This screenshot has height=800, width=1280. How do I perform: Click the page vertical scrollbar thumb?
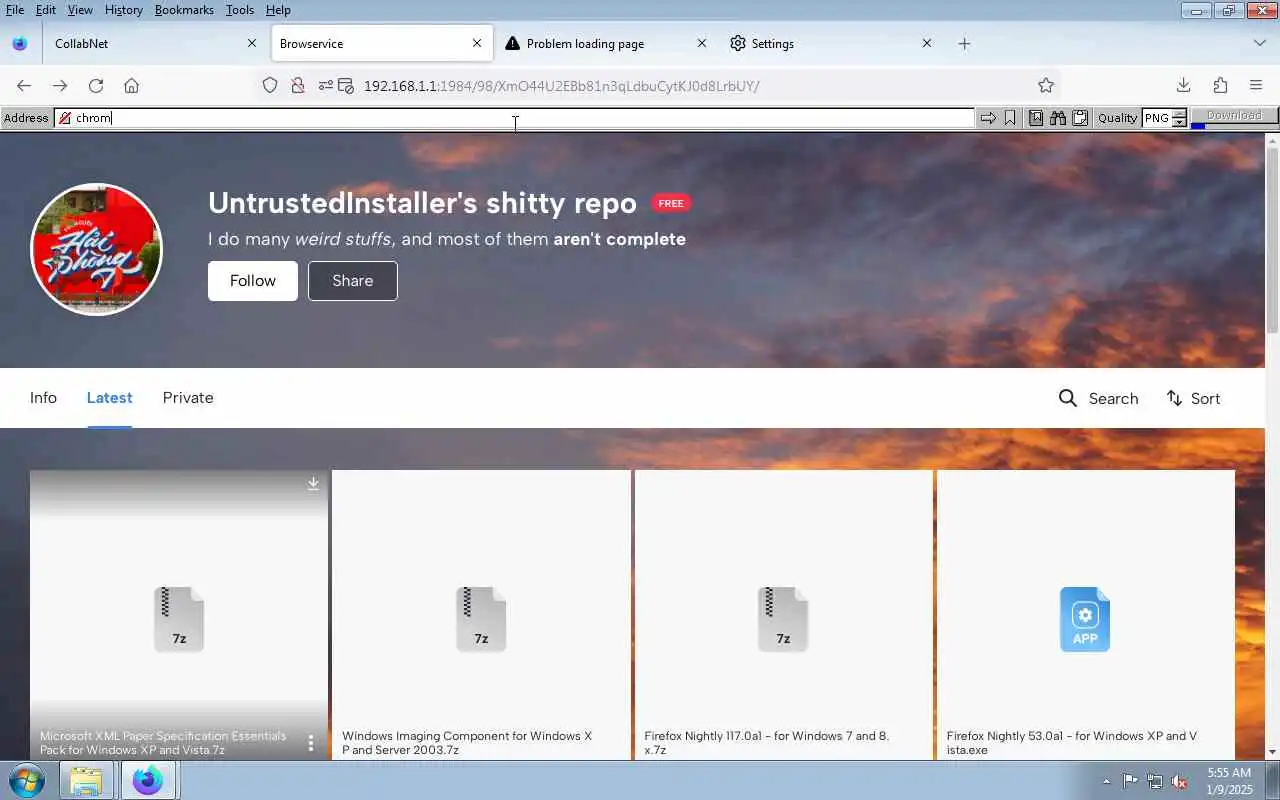click(x=1272, y=240)
